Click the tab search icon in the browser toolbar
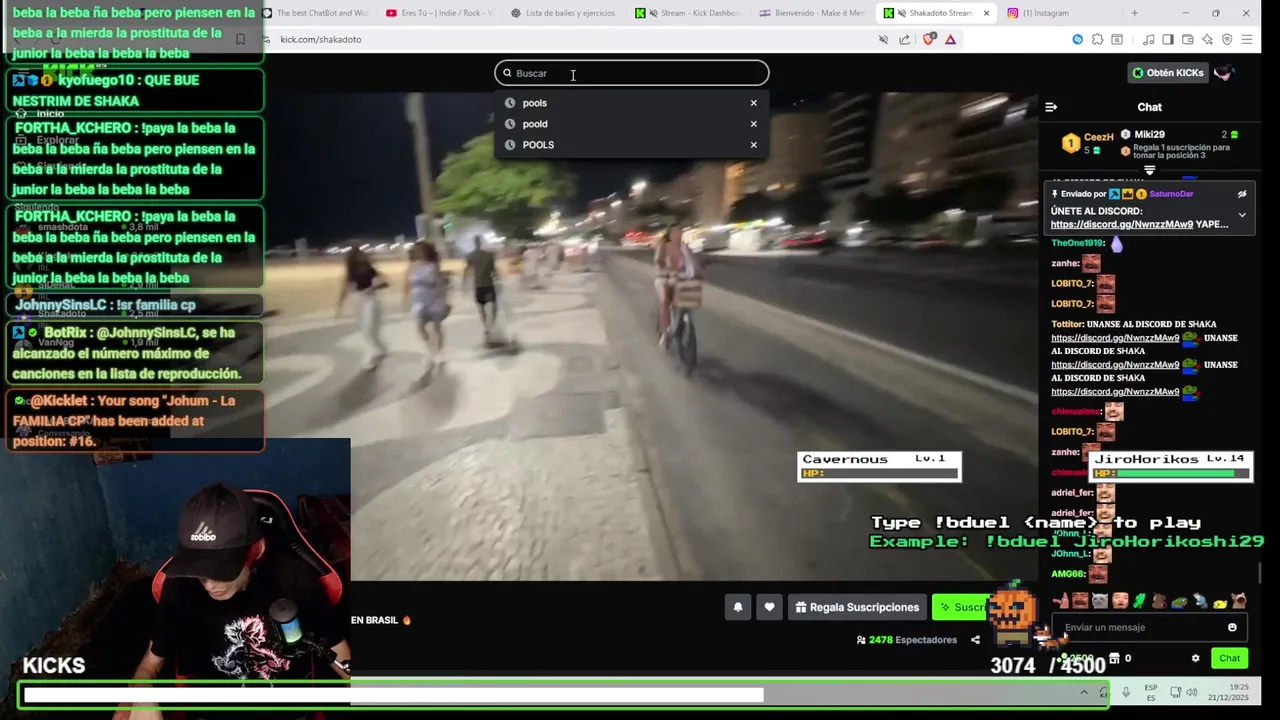This screenshot has height=720, width=1280. pyautogui.click(x=1117, y=39)
